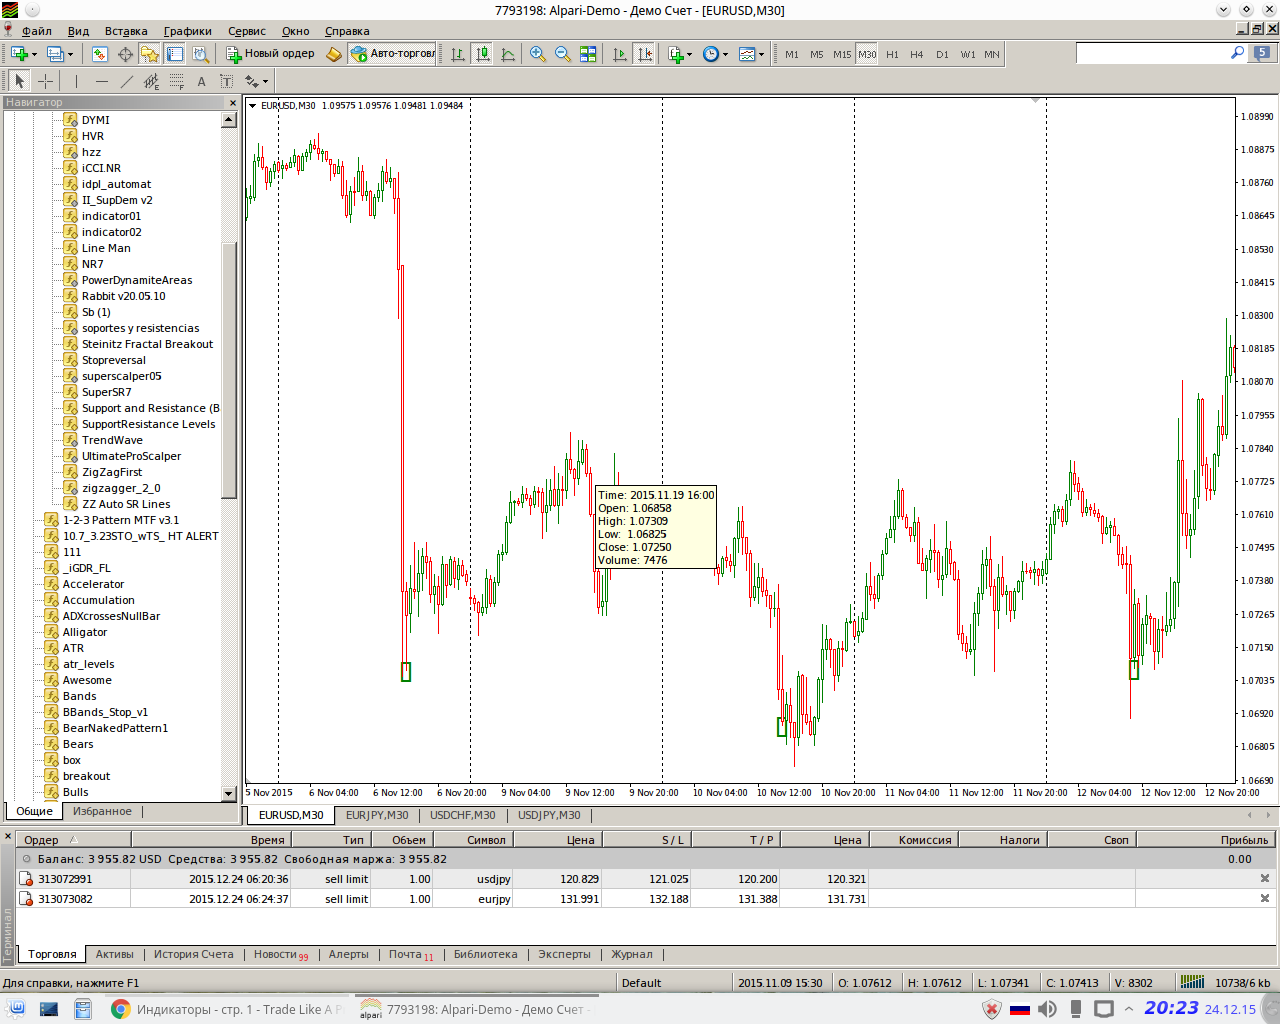Screen dimensions: 1280x1024
Task: Switch Navigator to the Избранное tab
Action: click(102, 811)
